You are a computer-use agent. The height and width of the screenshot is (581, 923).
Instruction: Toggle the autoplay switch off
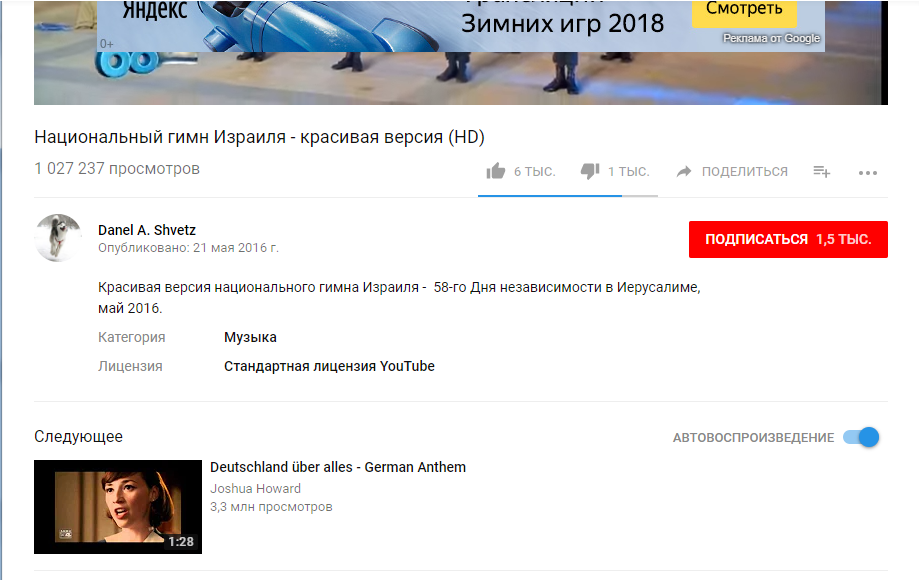[861, 437]
